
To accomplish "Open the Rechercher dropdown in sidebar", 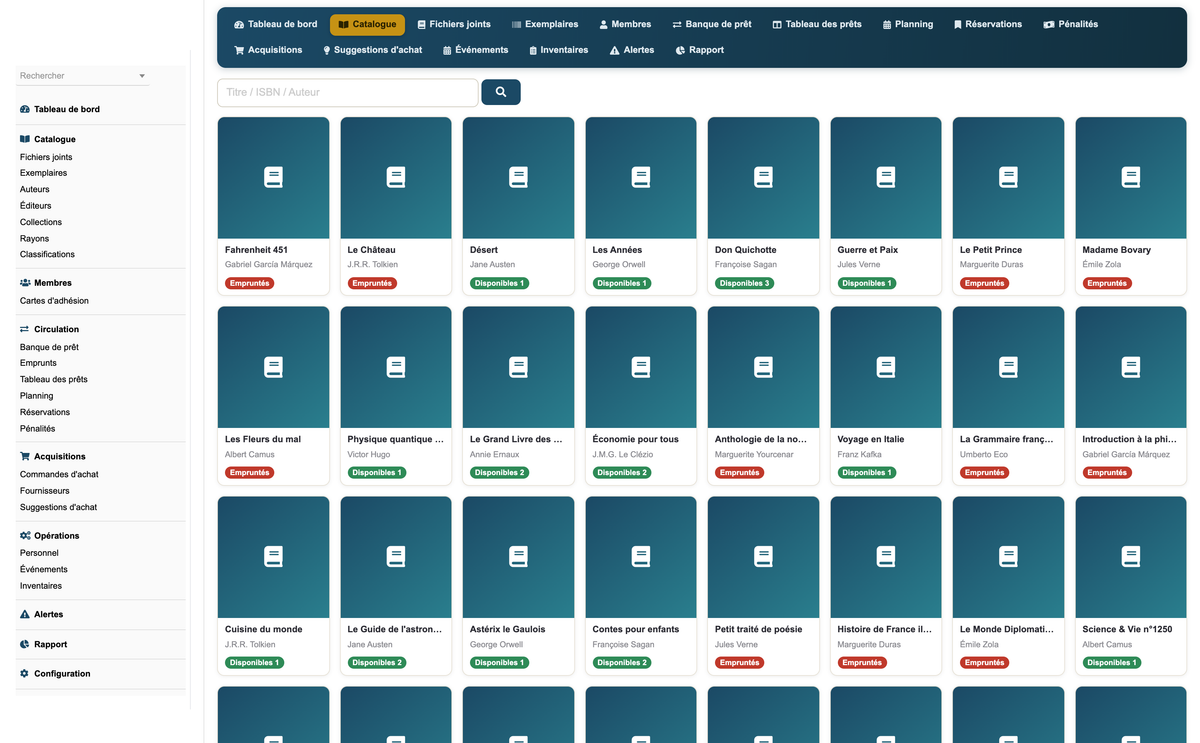I will coord(83,76).
